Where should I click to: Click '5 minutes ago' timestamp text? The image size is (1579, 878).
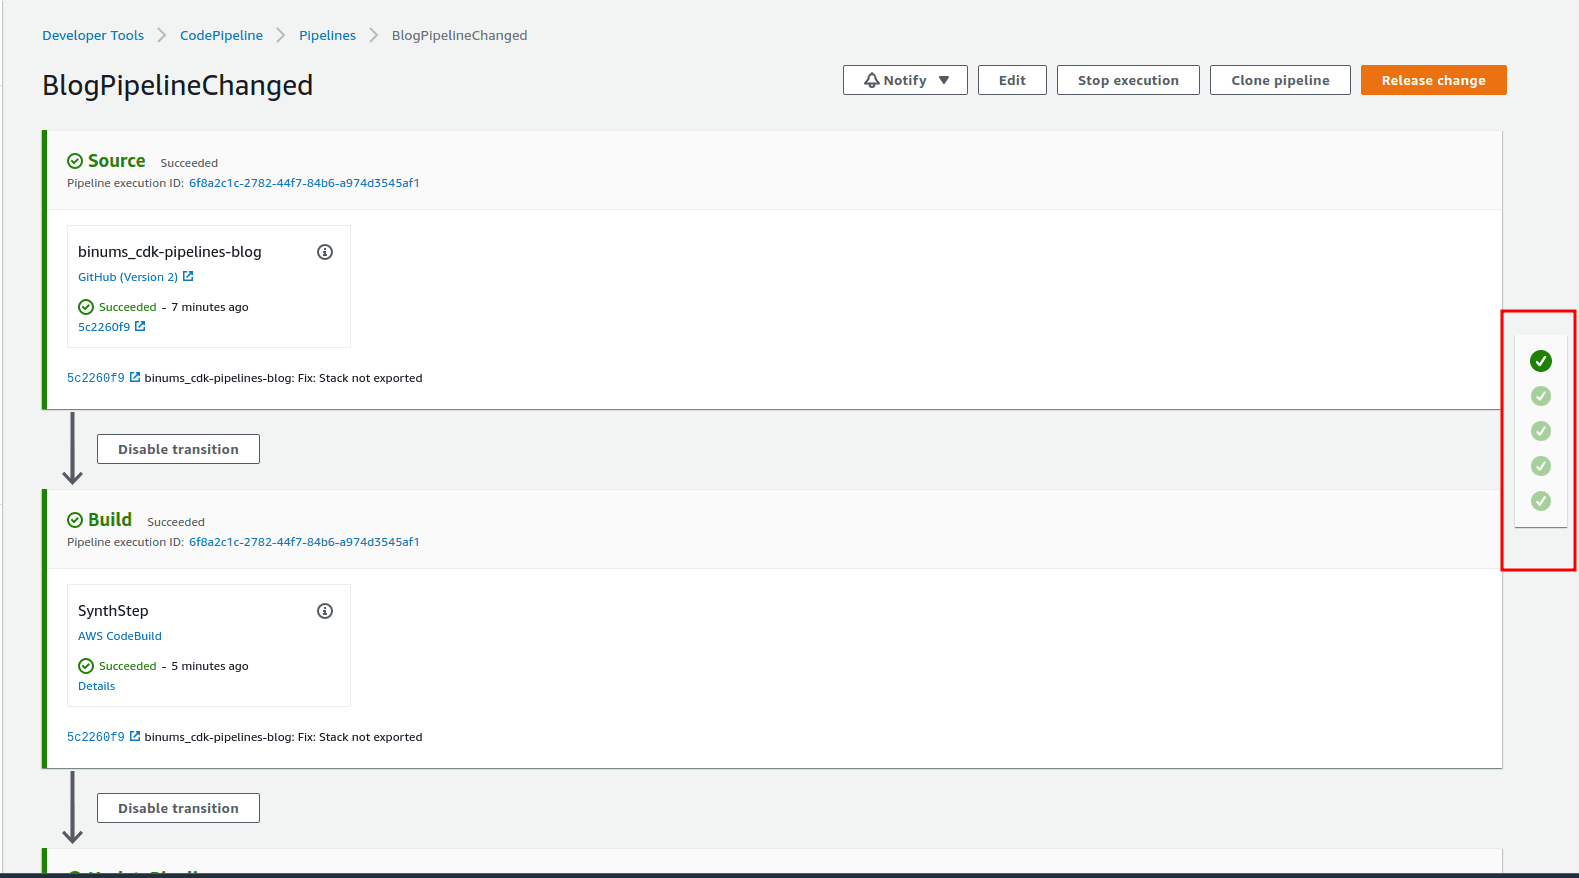tap(210, 666)
